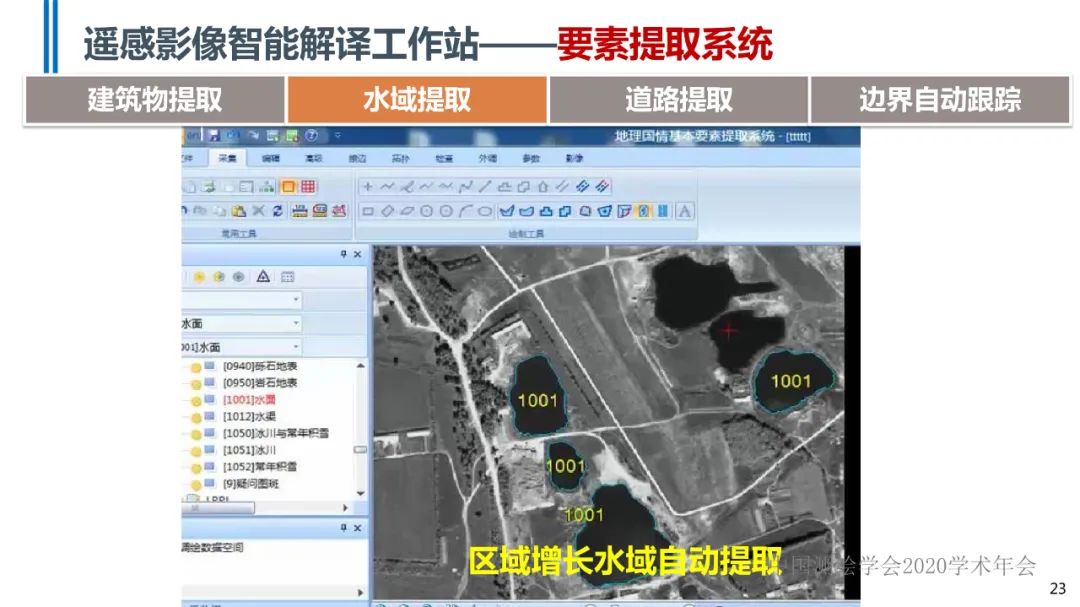Select the ellipse drawing tool
1080x607 pixels.
point(484,211)
